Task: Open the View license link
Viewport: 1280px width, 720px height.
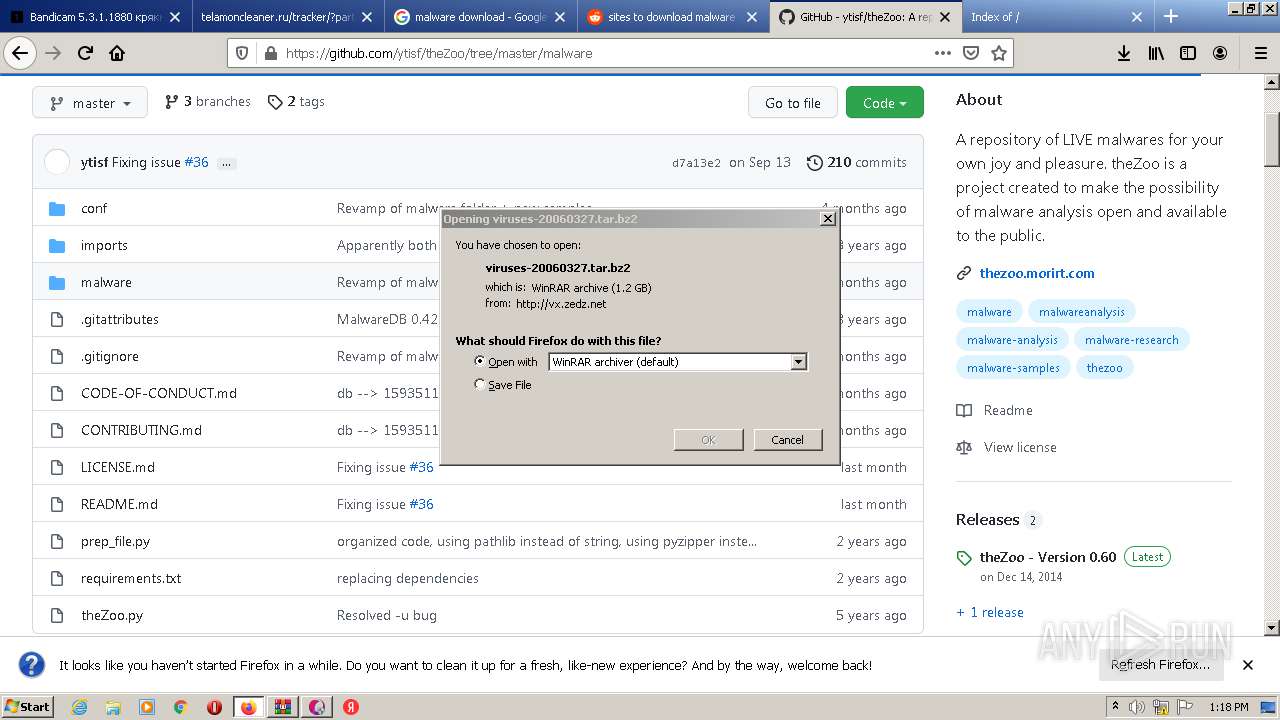Action: click(1020, 447)
